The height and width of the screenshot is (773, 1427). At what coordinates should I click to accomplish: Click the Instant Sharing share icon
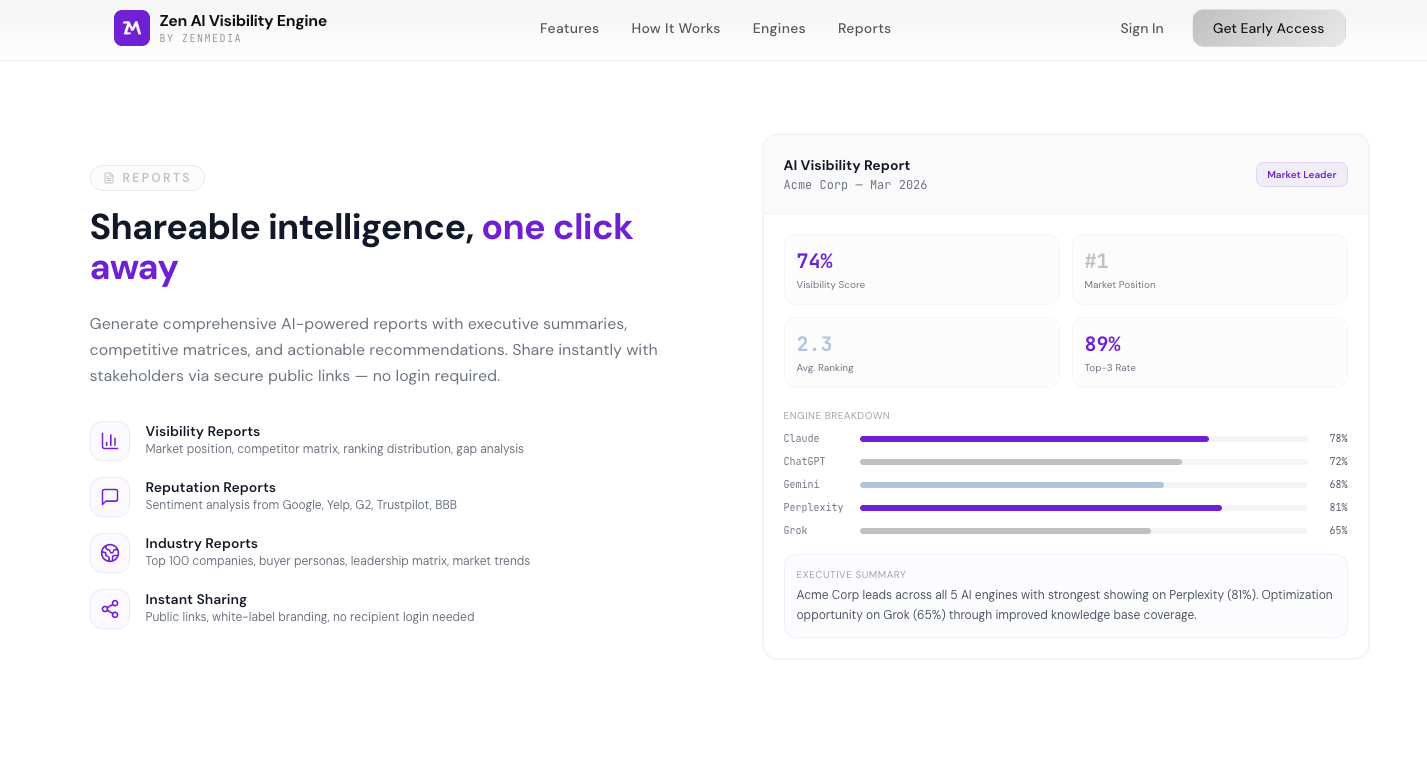(x=110, y=609)
